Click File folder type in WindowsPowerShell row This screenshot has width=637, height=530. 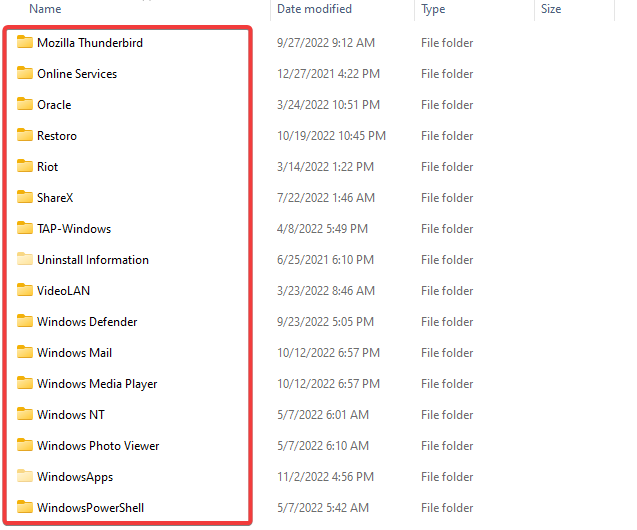447,508
